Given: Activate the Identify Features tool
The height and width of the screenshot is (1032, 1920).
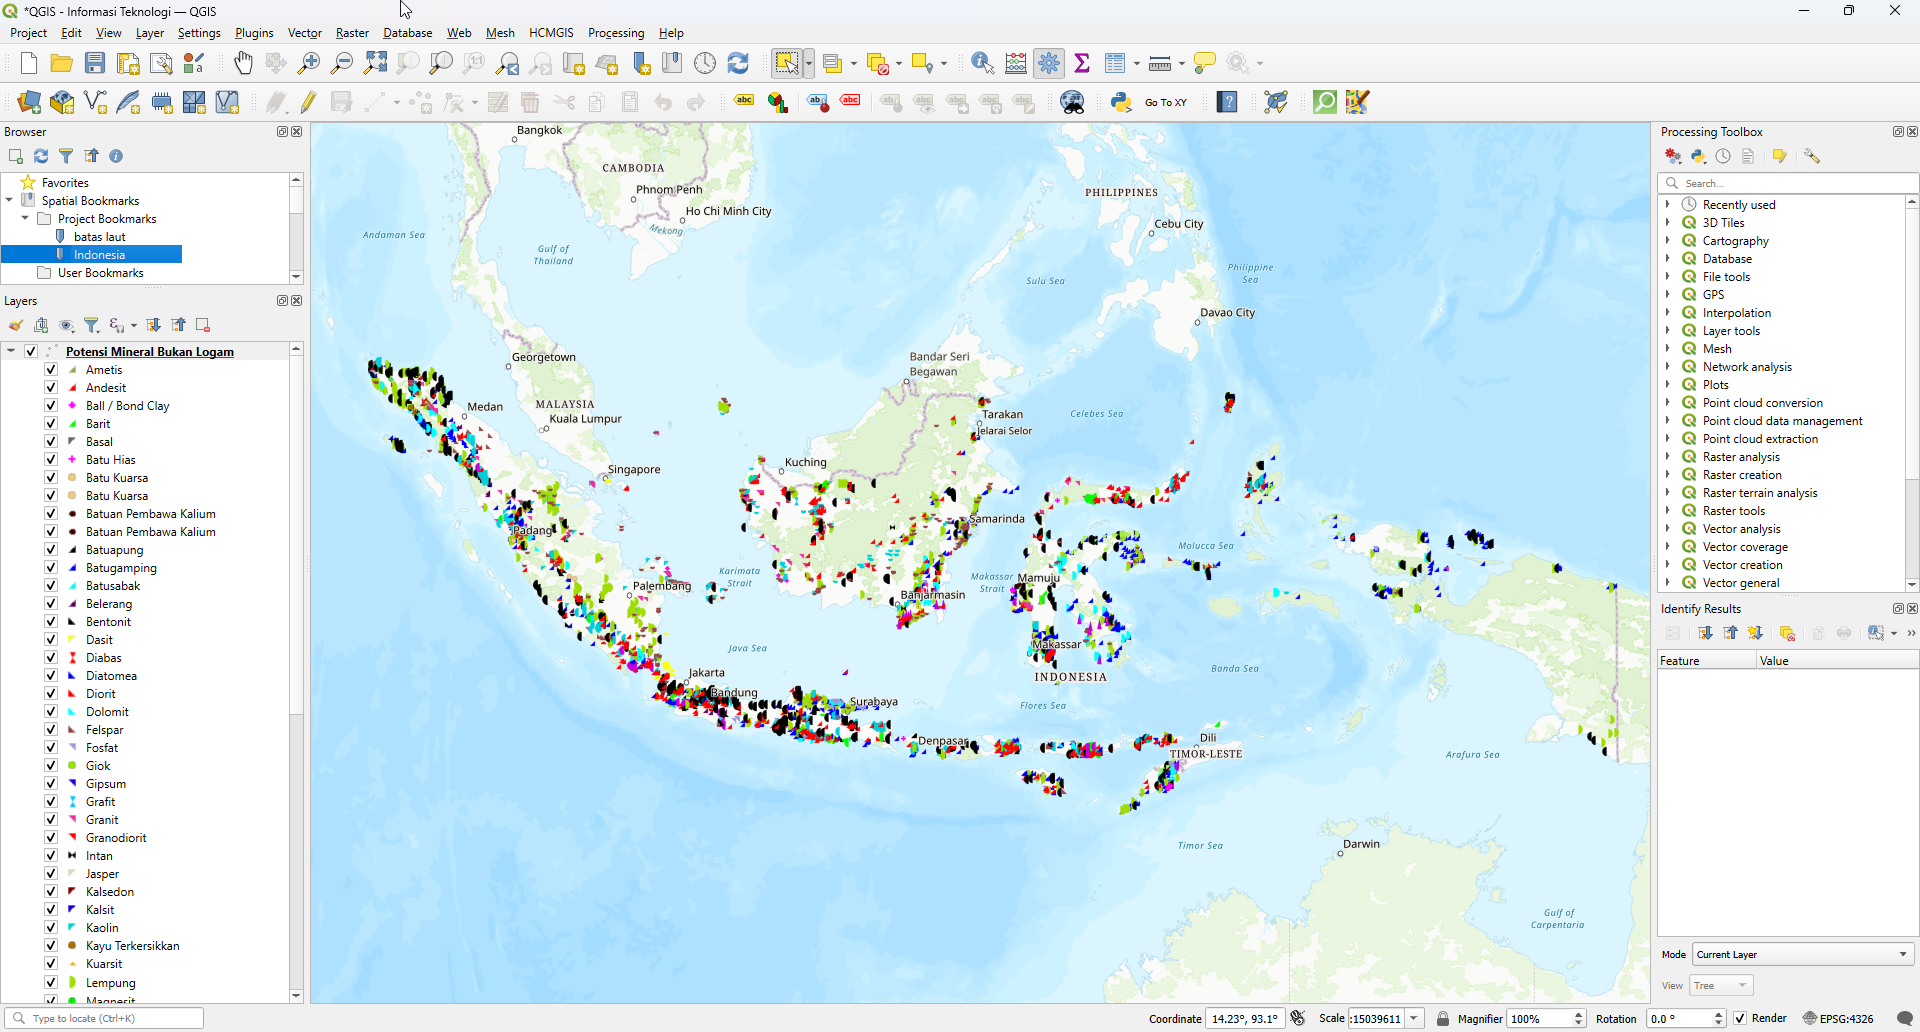Looking at the screenshot, I should tap(982, 64).
